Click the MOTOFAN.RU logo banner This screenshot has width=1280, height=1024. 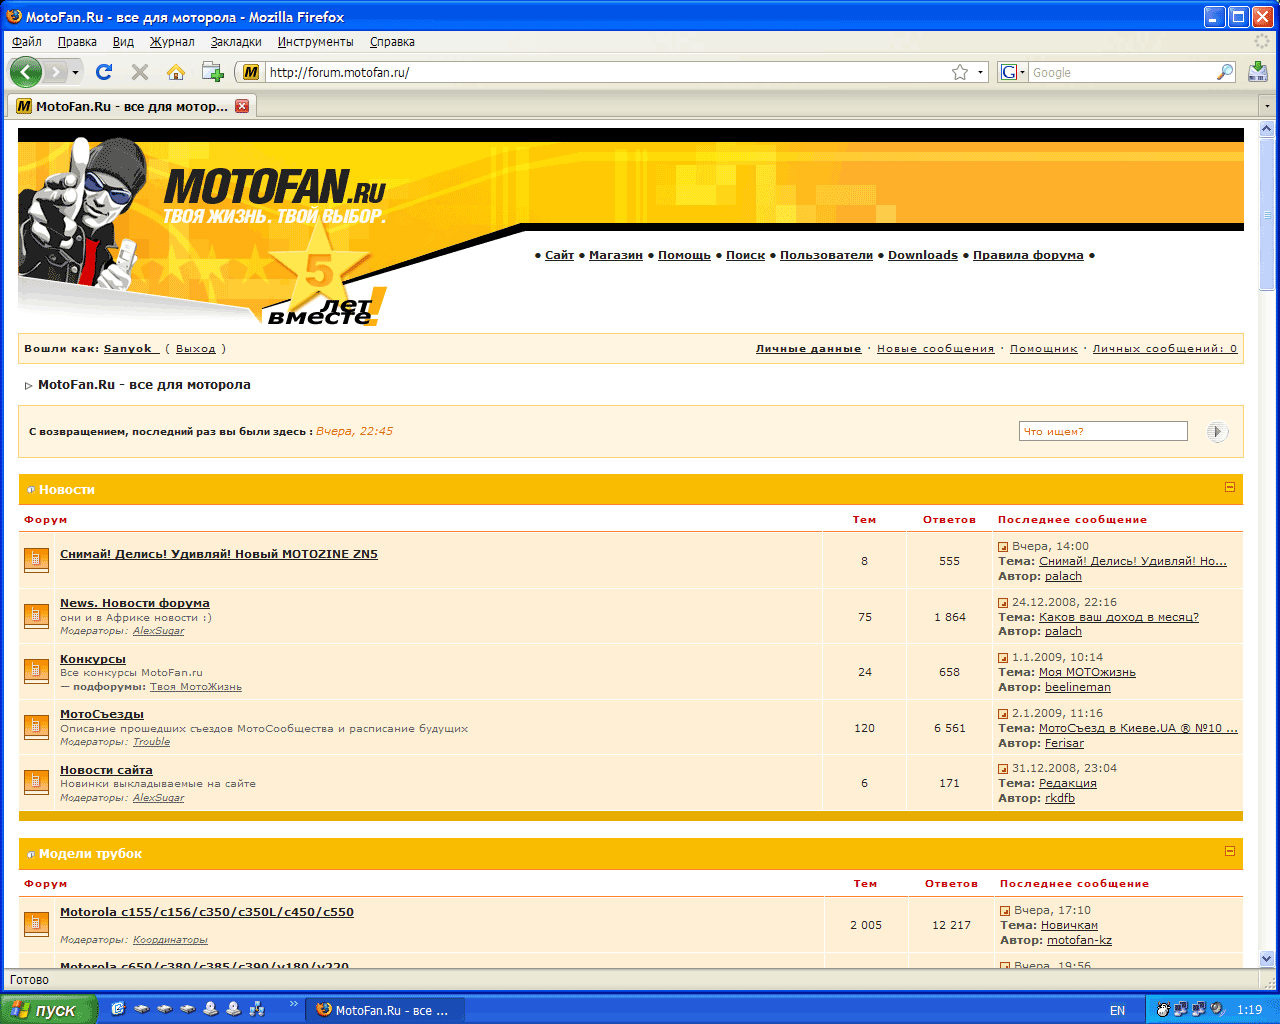(x=273, y=195)
